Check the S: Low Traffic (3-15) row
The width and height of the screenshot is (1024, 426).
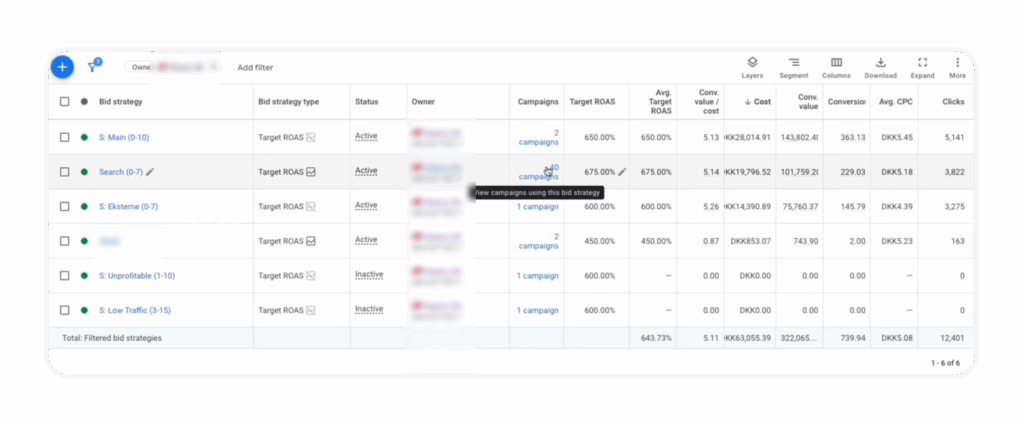pos(65,310)
